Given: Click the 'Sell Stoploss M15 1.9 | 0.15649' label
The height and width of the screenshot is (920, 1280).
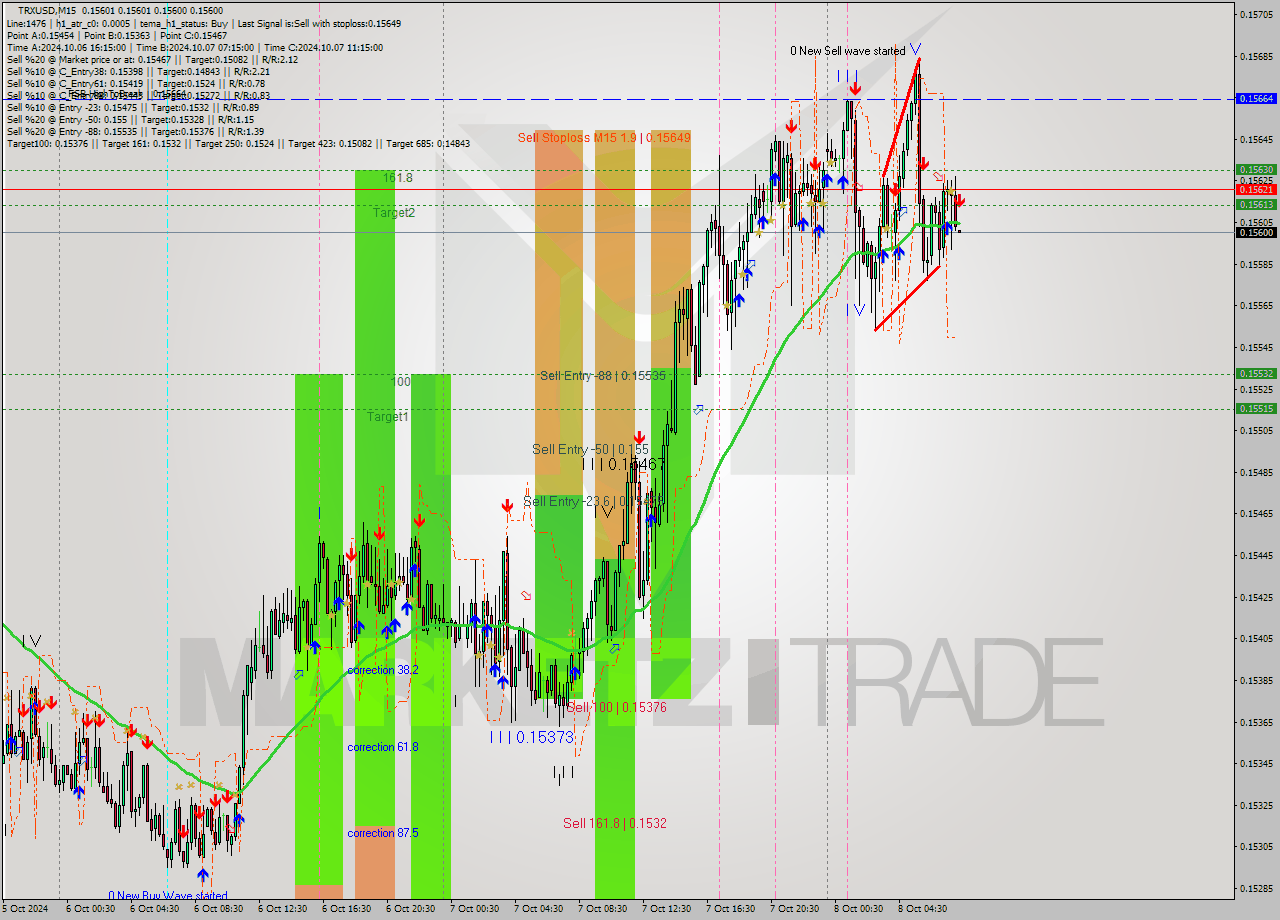Looking at the screenshot, I should tap(604, 137).
